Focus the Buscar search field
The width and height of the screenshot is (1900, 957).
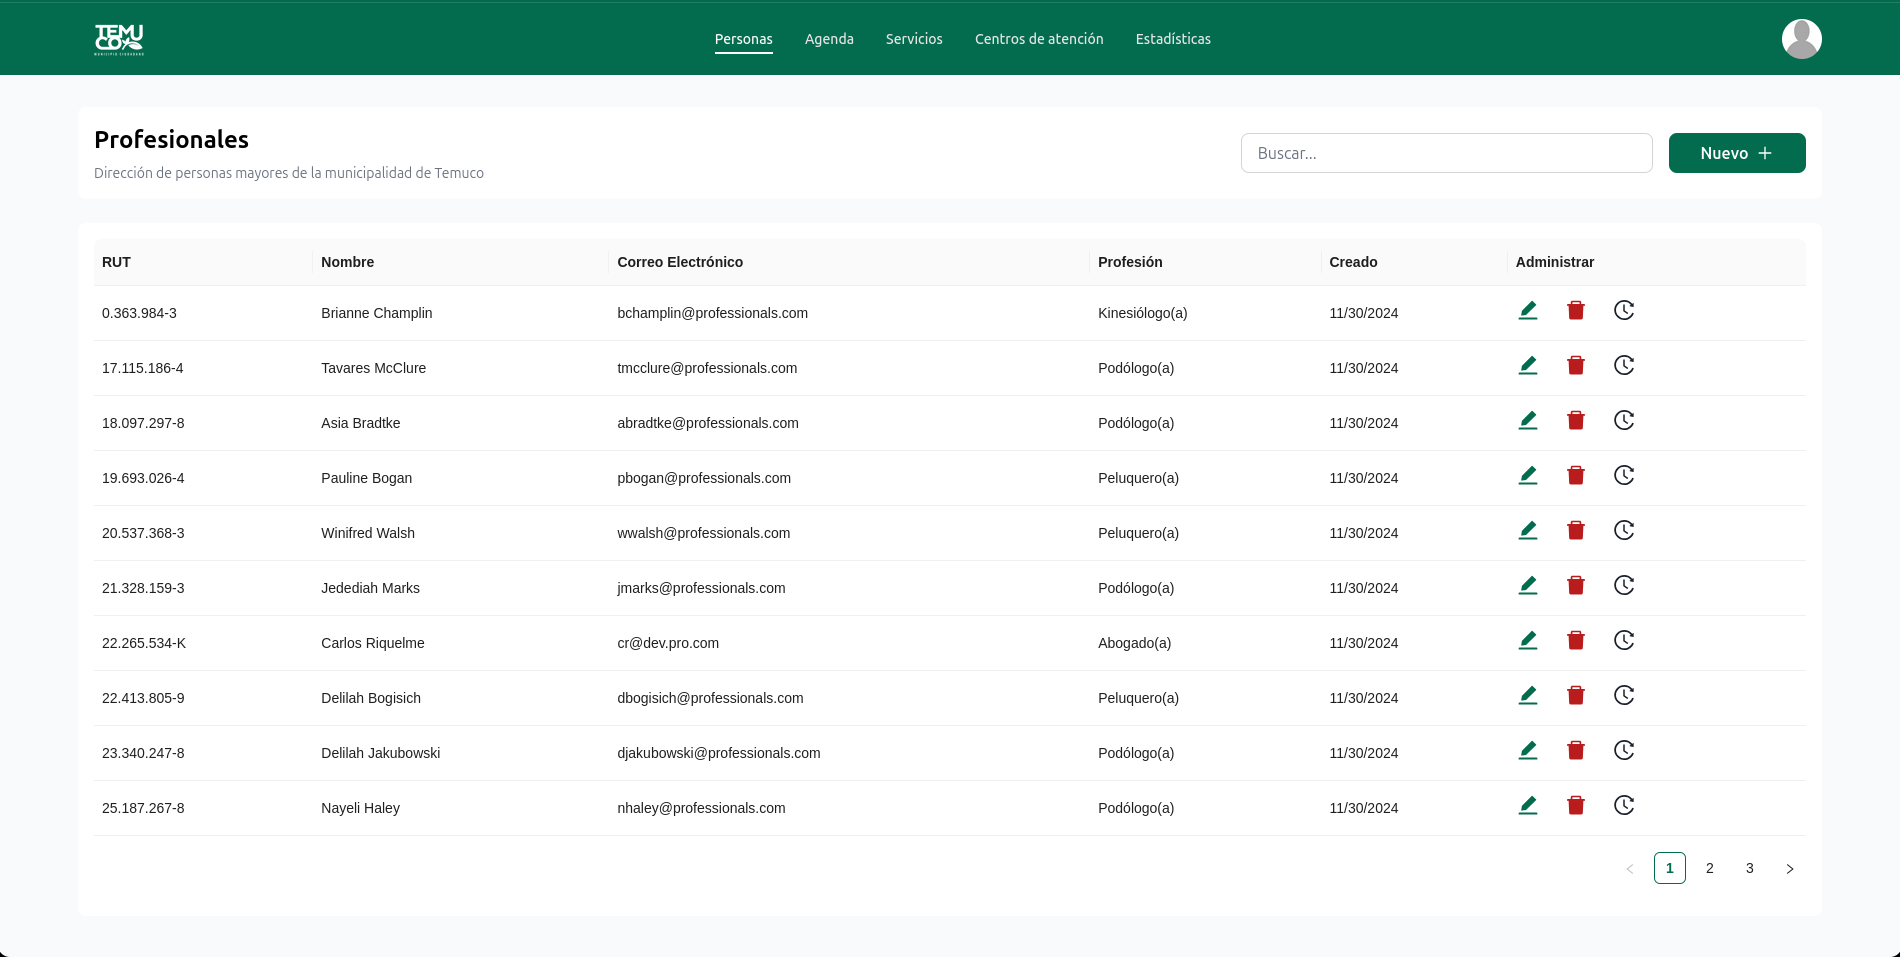1446,153
